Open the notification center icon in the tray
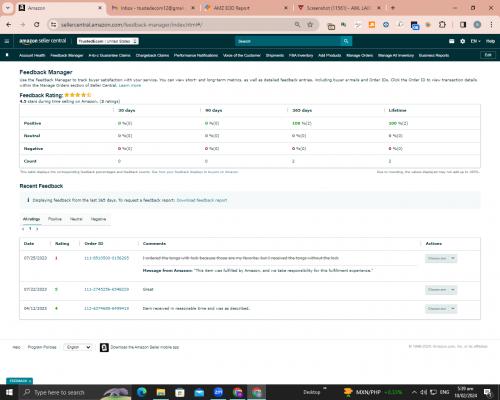Image resolution: width=500 pixels, height=400 pixels. point(487,392)
